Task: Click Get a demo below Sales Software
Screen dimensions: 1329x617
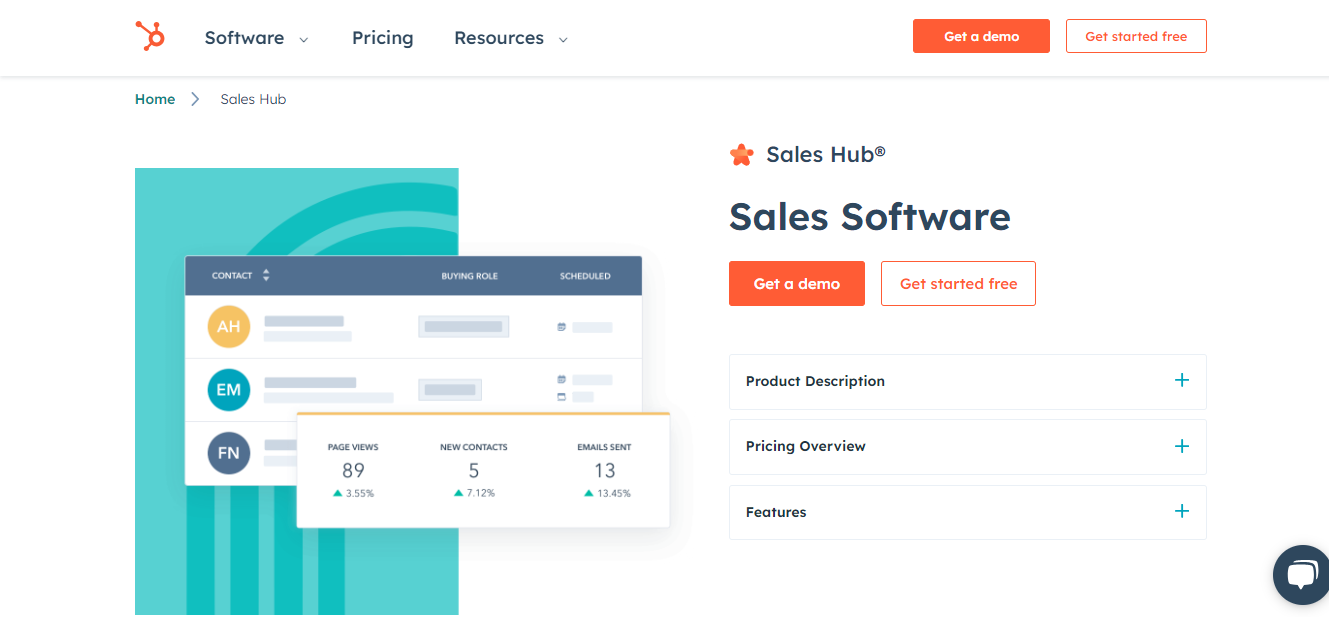Action: 797,284
